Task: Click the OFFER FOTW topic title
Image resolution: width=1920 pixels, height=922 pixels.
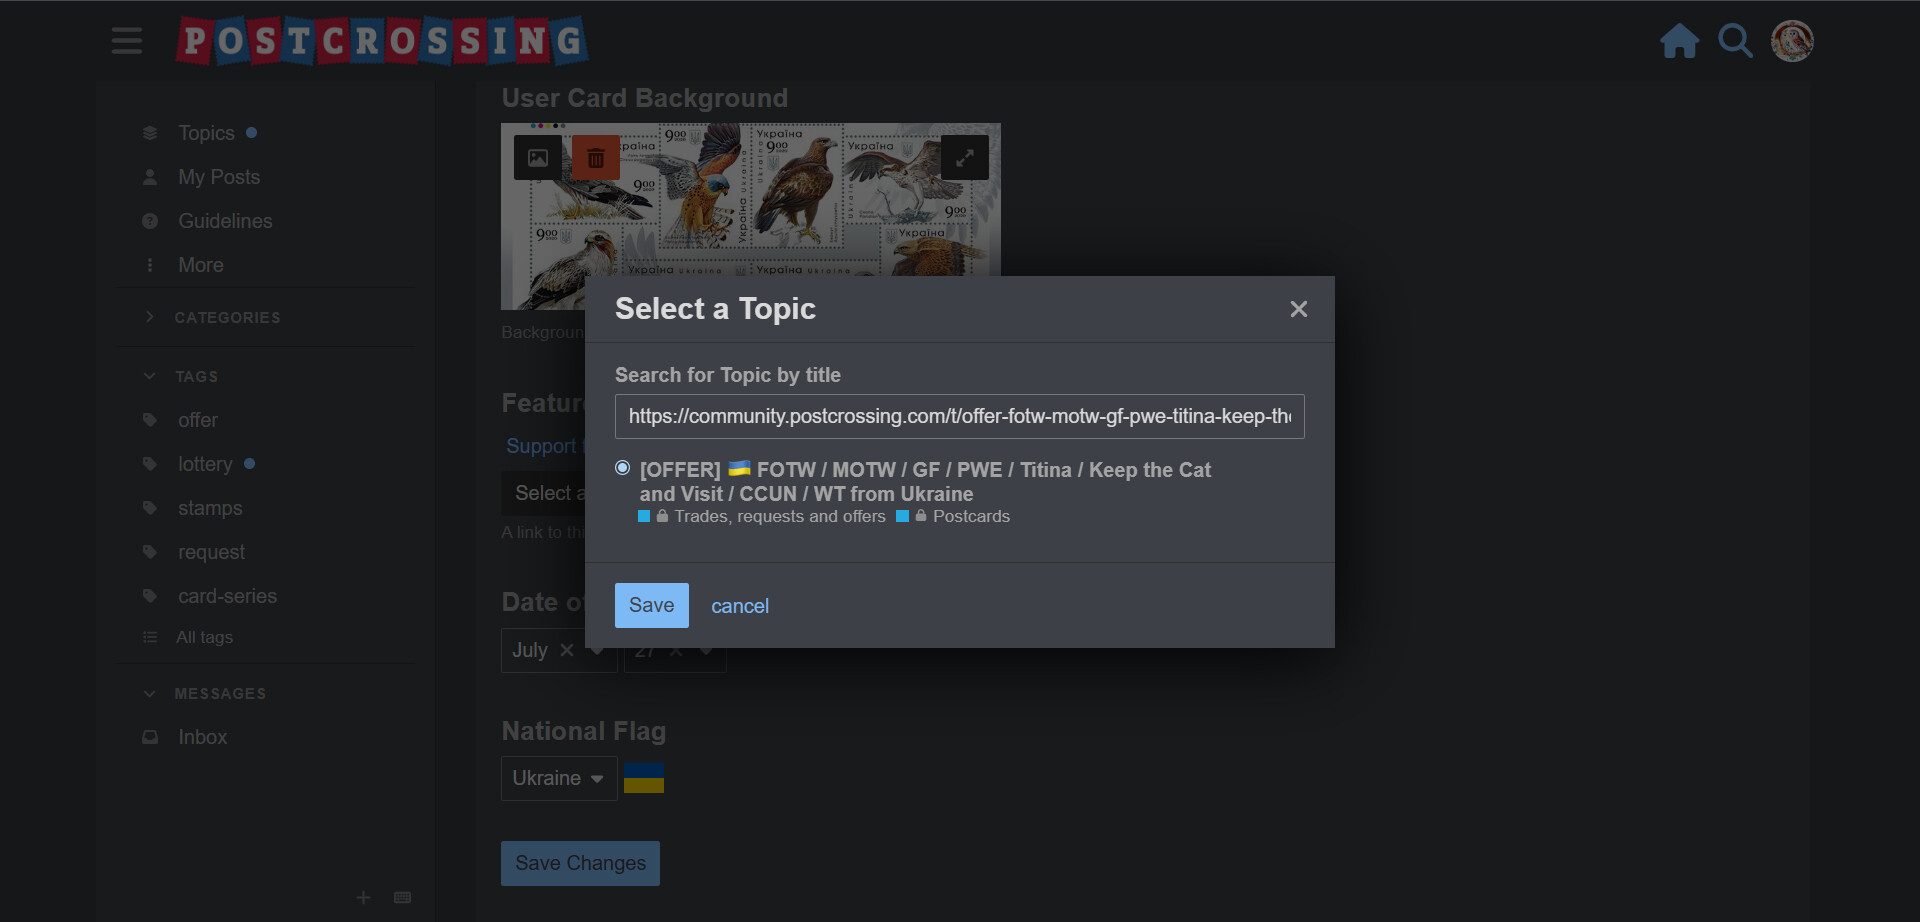Action: pos(925,481)
